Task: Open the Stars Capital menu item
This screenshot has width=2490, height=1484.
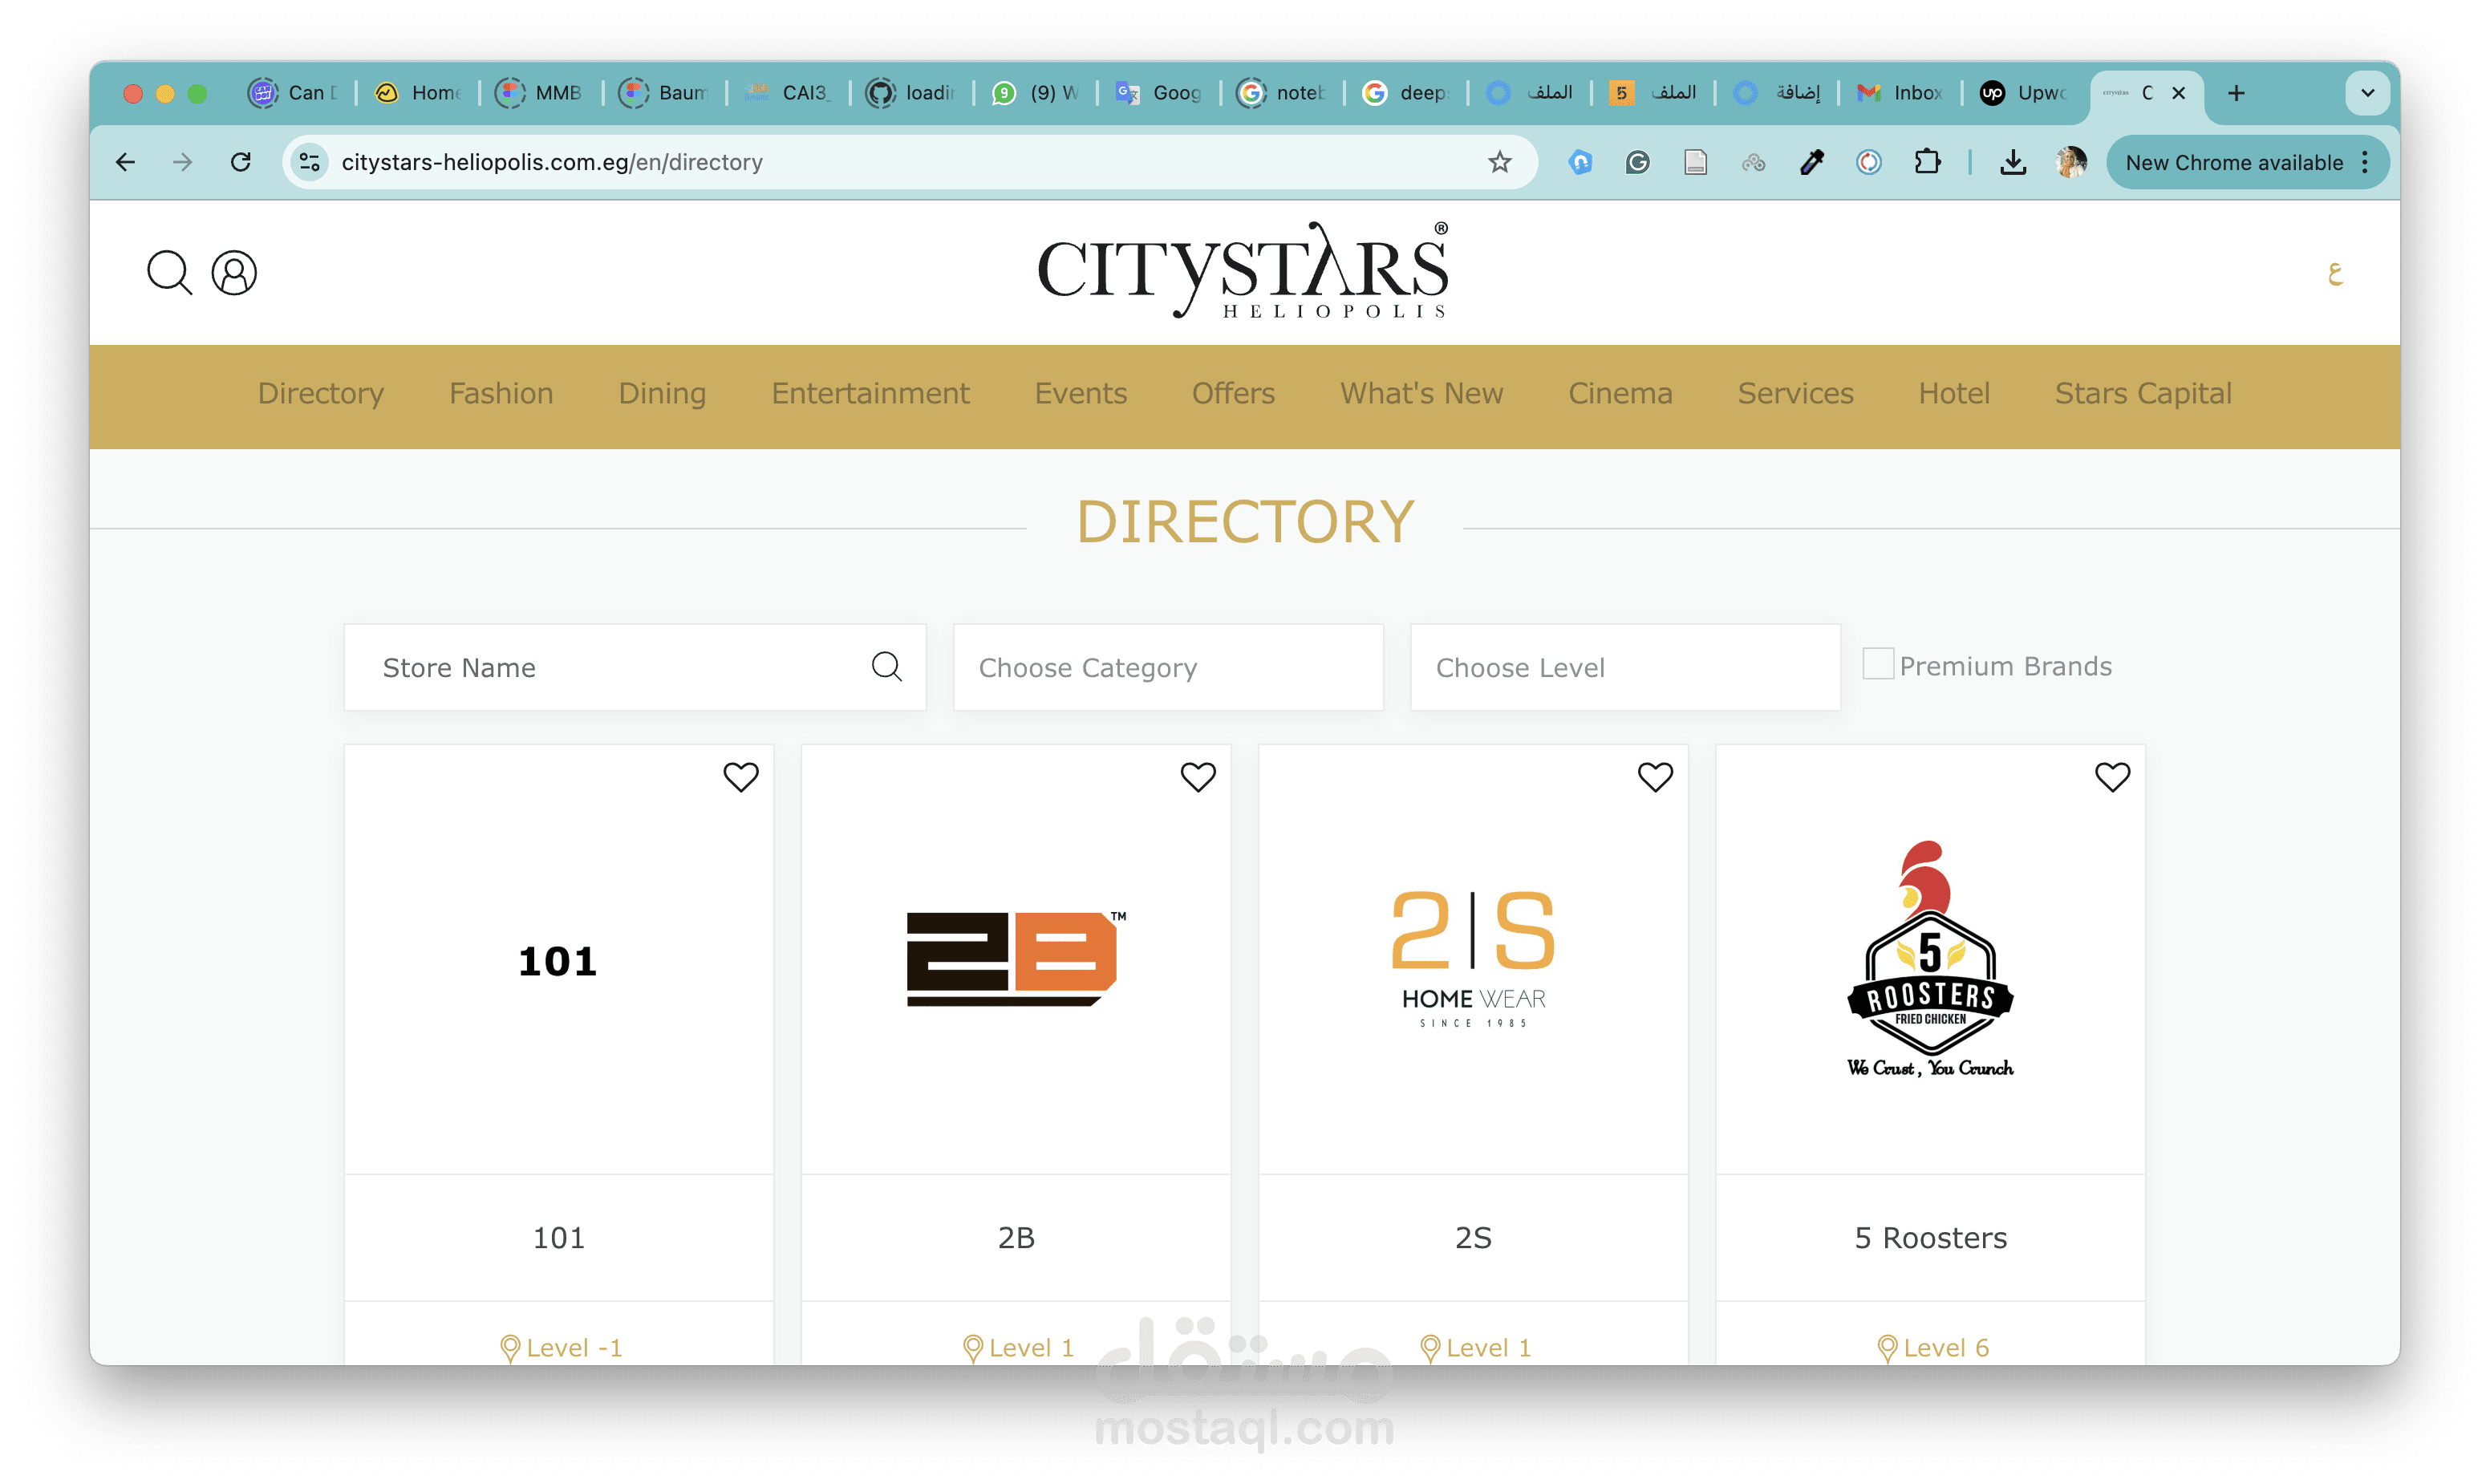Action: point(2143,393)
